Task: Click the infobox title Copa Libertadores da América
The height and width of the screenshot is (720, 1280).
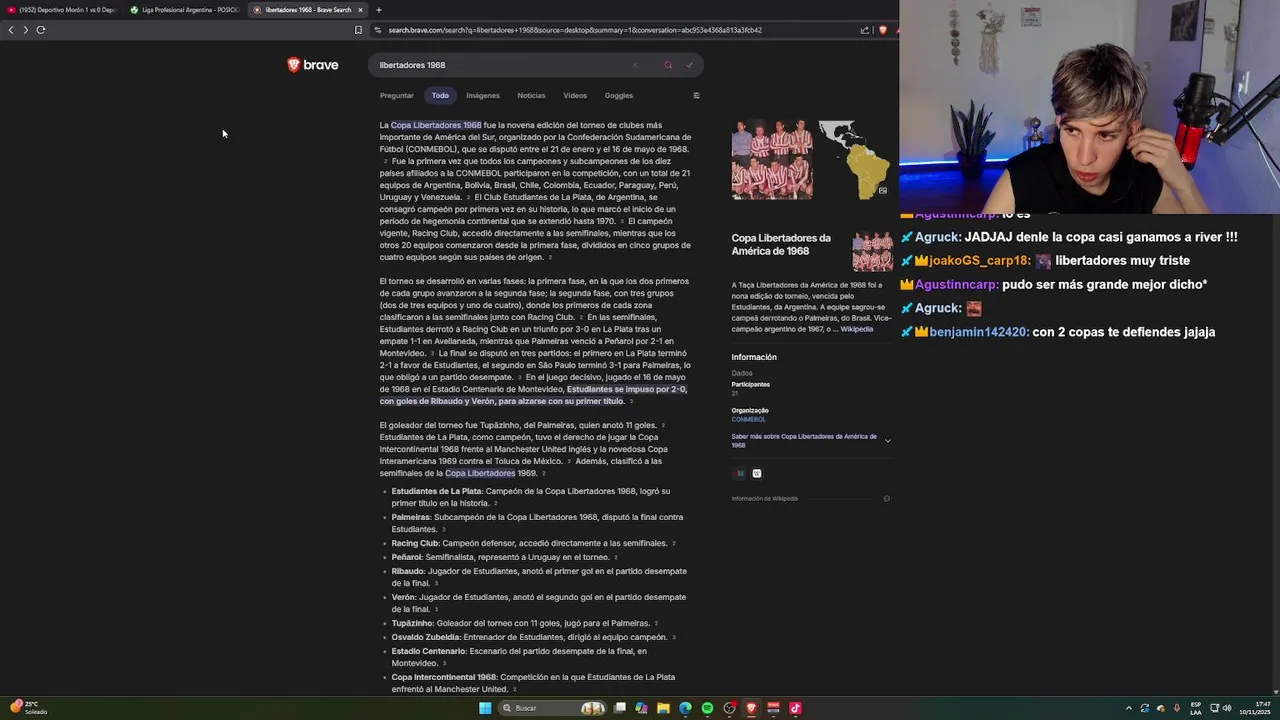Action: point(781,244)
